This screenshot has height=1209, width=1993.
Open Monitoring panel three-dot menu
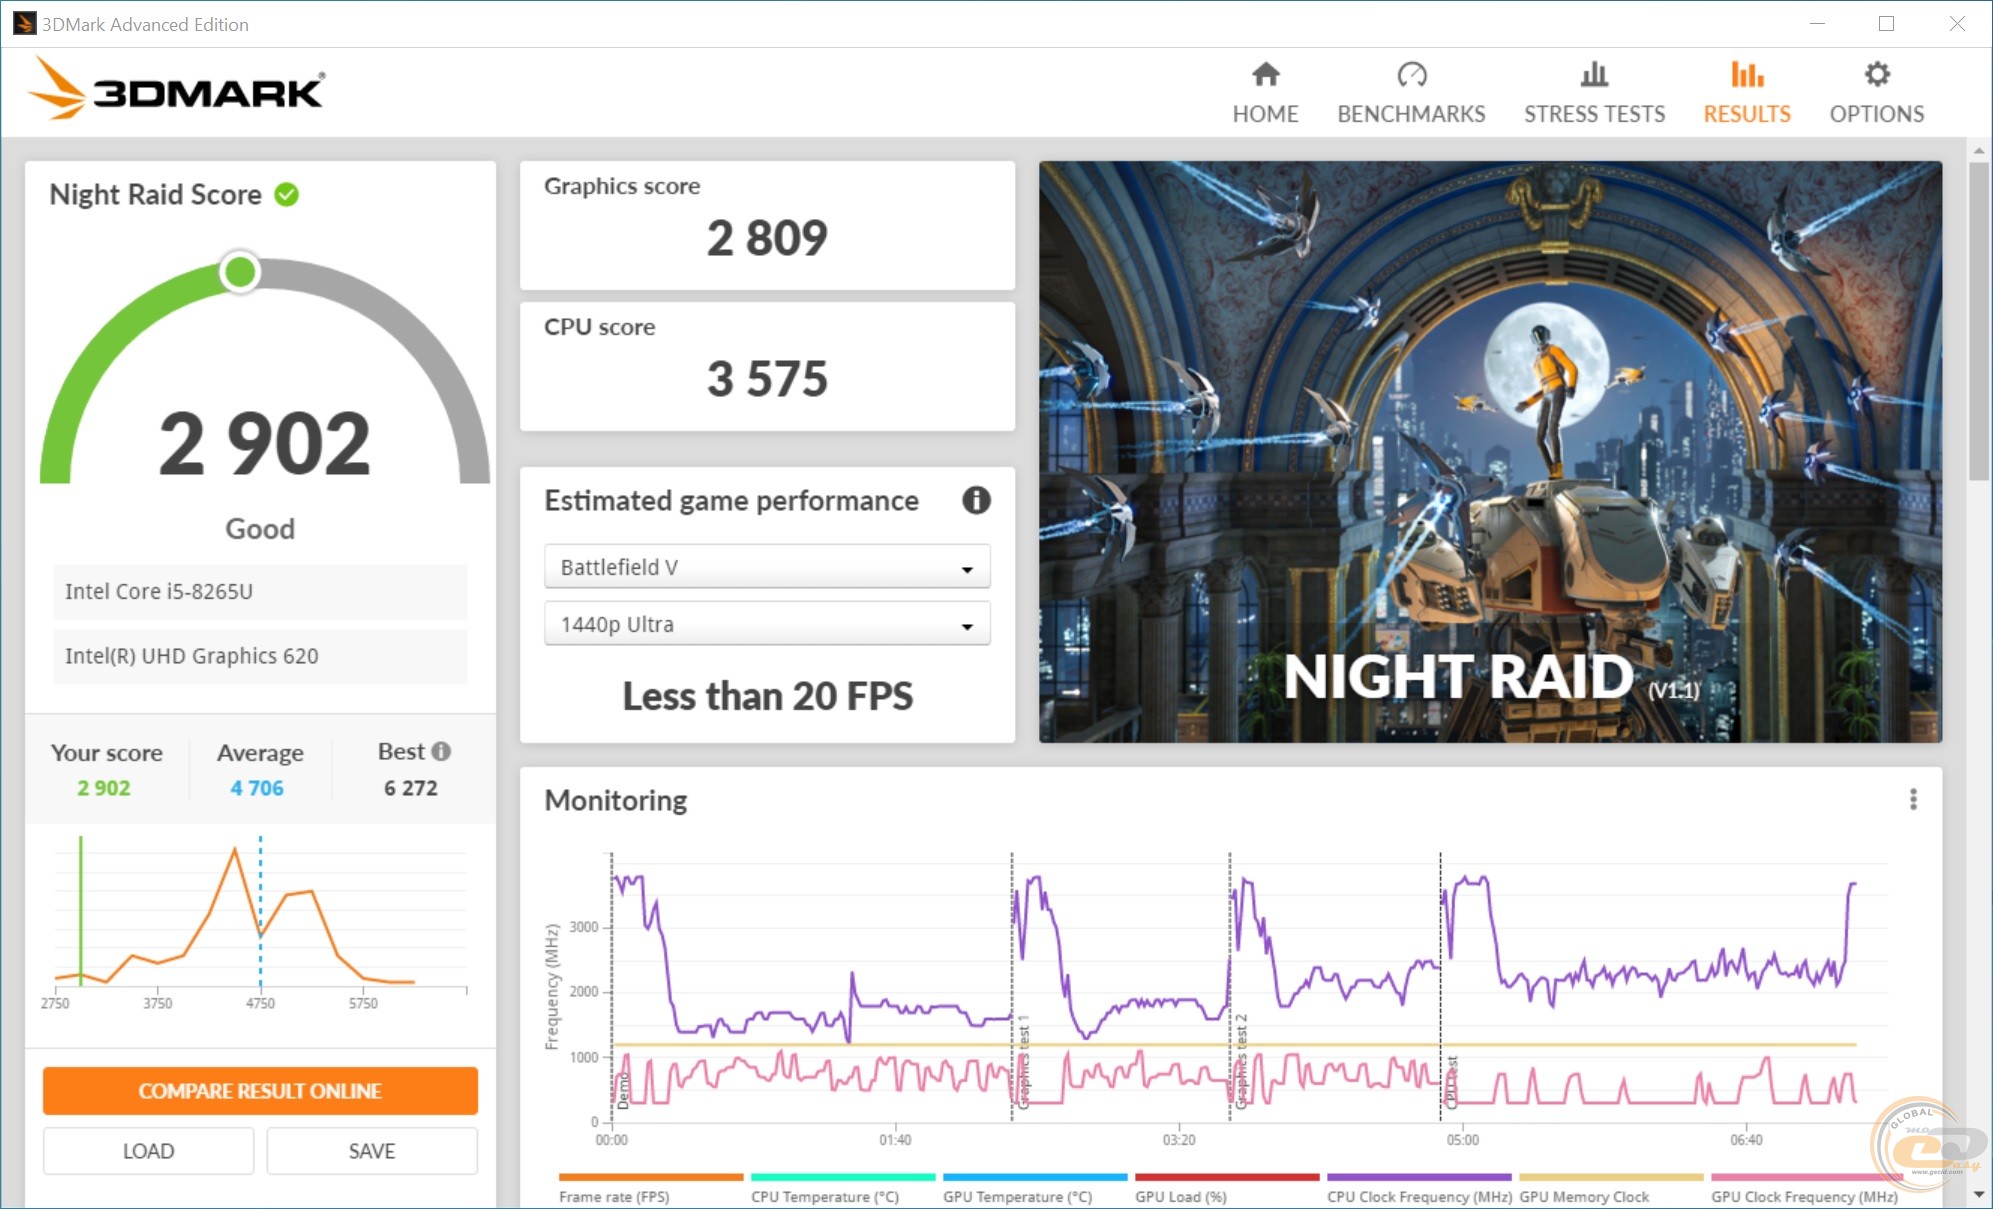(x=1913, y=799)
